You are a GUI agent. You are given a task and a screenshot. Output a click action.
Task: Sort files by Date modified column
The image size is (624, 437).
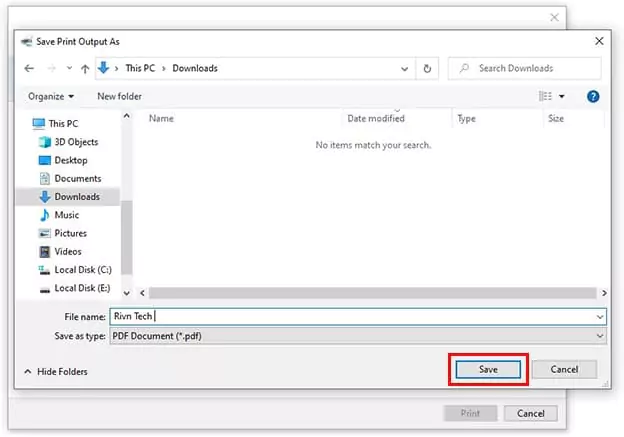[375, 119]
